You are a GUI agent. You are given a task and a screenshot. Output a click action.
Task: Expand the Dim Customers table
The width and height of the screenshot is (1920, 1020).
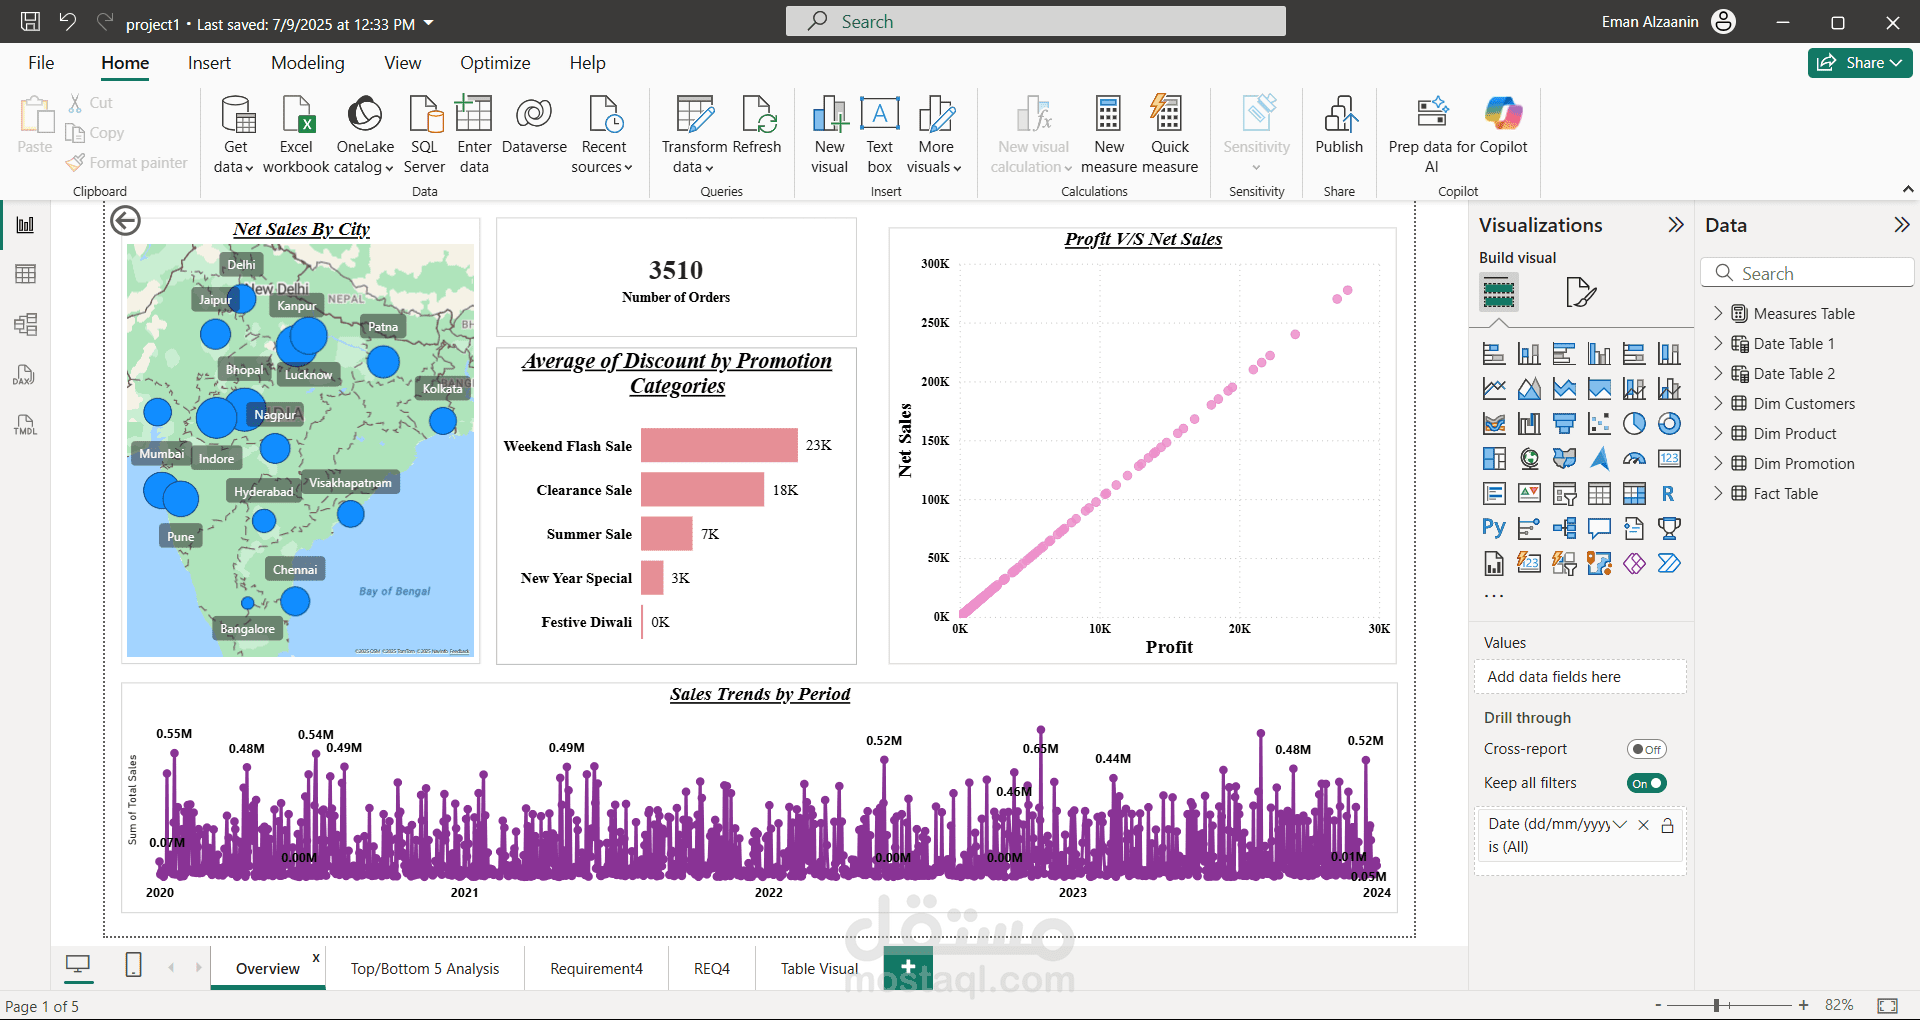coord(1718,403)
